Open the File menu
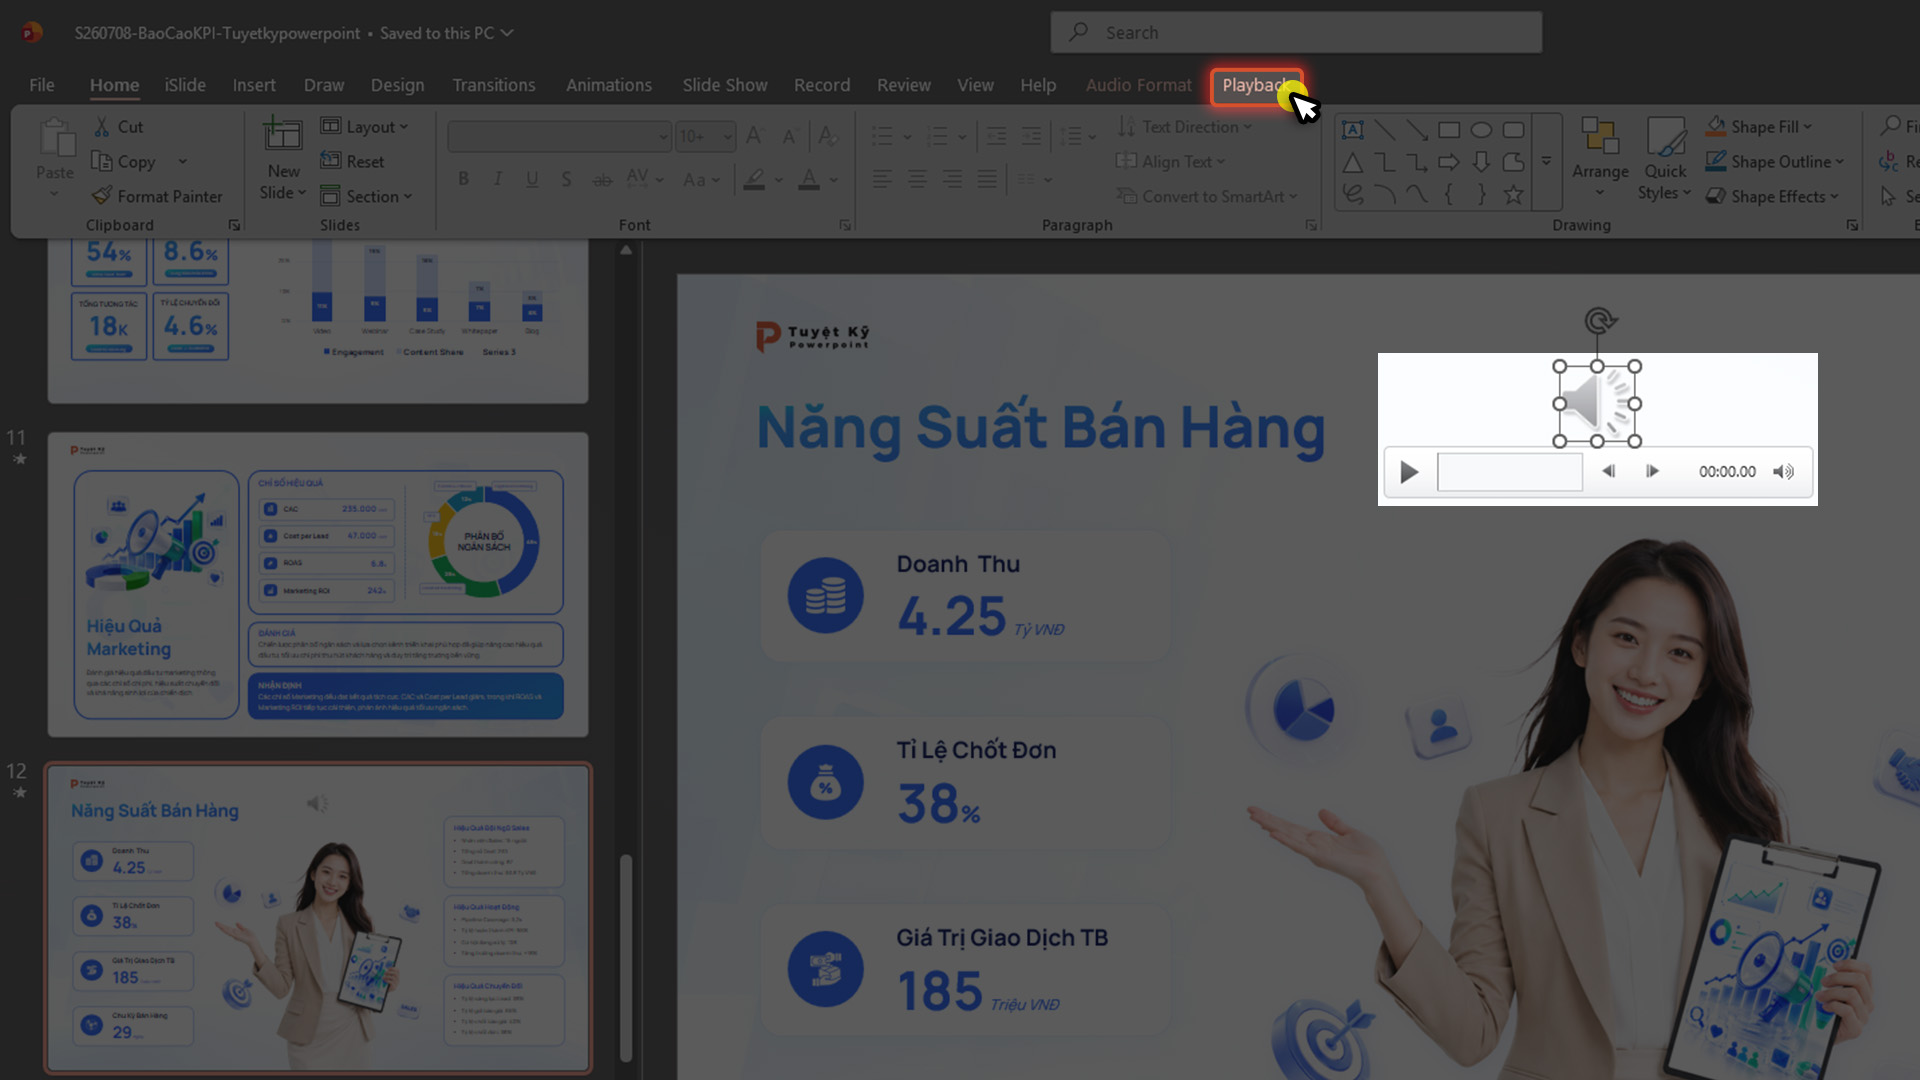The width and height of the screenshot is (1920, 1080). click(42, 86)
